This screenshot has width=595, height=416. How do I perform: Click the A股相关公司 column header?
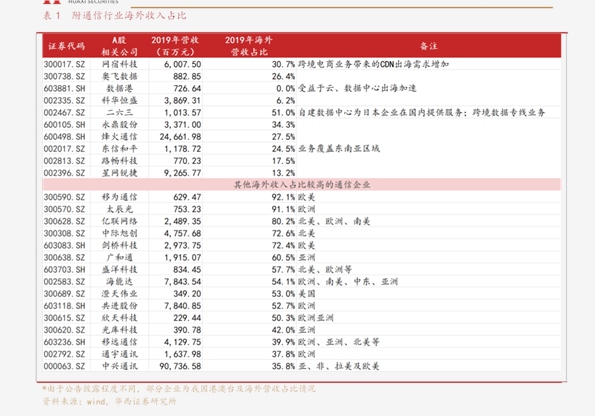120,46
